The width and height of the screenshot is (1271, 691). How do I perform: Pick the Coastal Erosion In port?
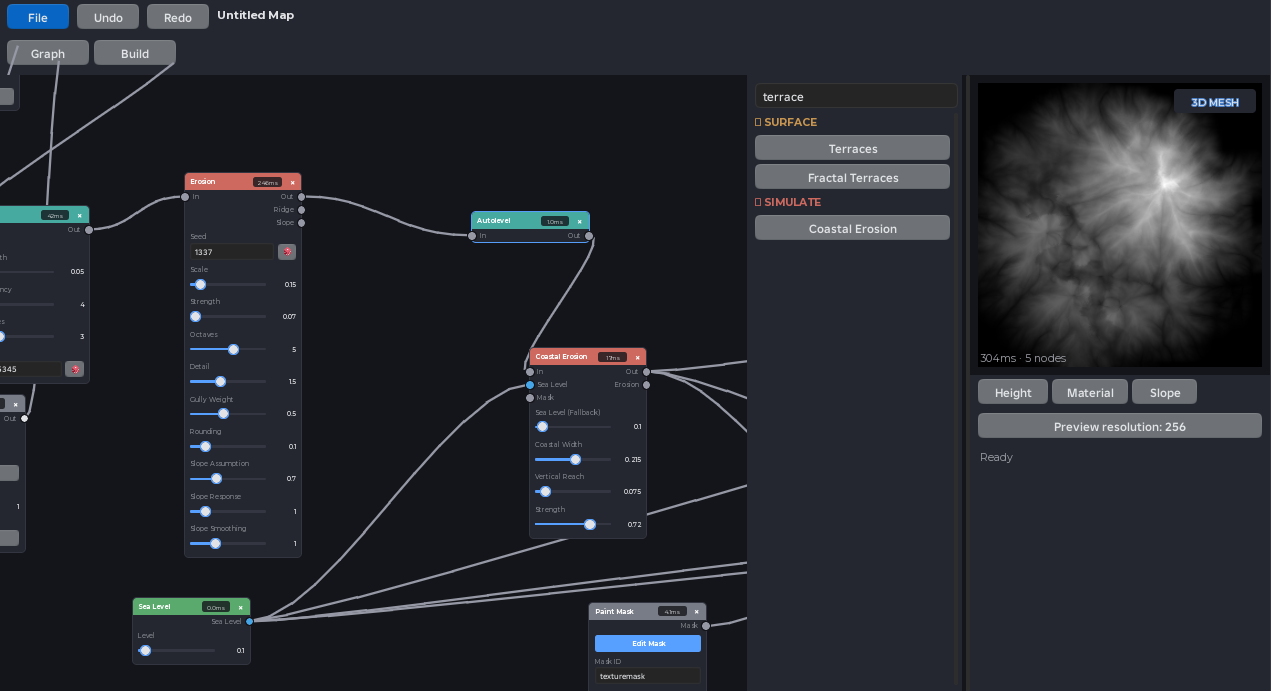(x=530, y=372)
